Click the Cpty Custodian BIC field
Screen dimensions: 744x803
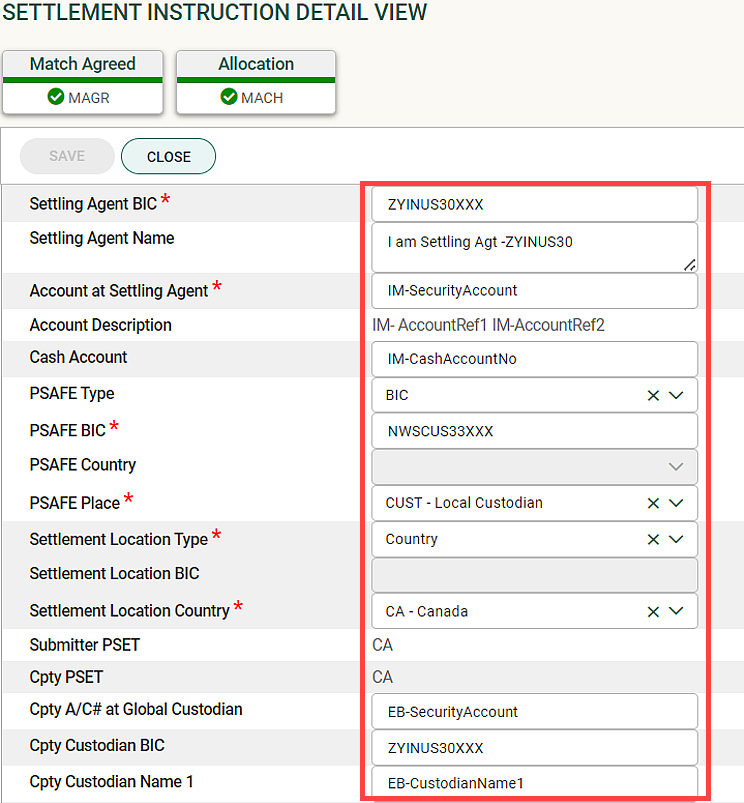pyautogui.click(x=535, y=748)
